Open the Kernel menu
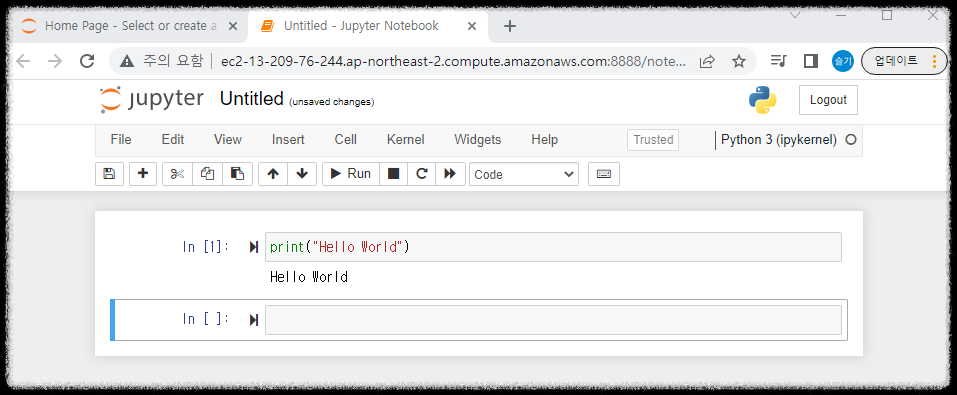Screen dimensions: 957x395 point(405,140)
